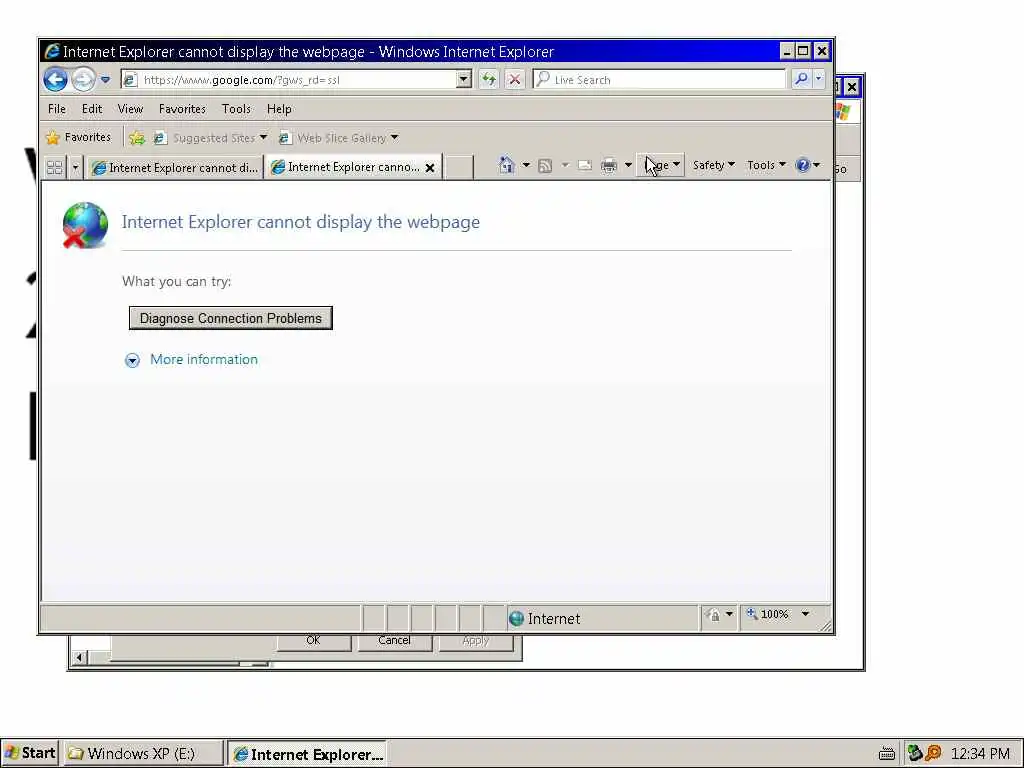The image size is (1024, 768).
Task: Click the orange magnifier tray icon
Action: (933, 754)
